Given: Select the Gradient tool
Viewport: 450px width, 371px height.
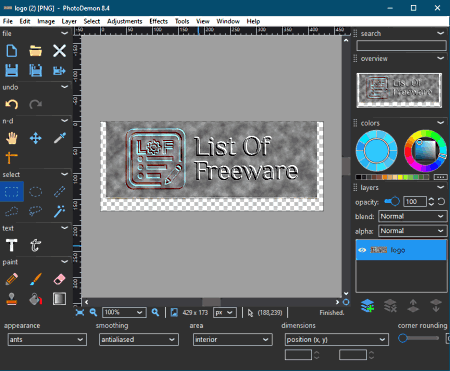Looking at the screenshot, I should click(x=60, y=299).
